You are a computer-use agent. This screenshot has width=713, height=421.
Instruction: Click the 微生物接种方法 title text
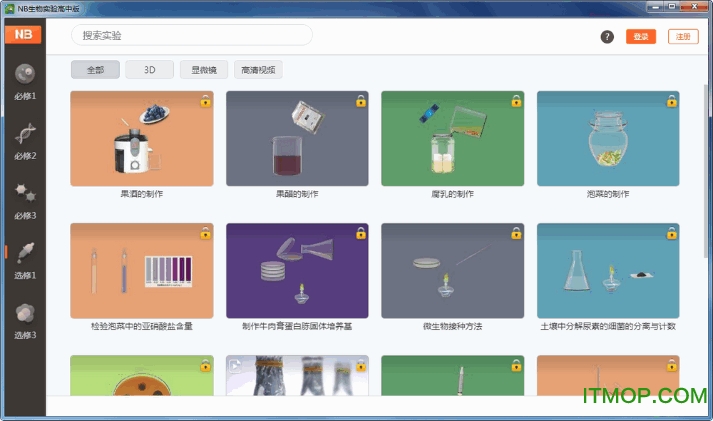452,326
